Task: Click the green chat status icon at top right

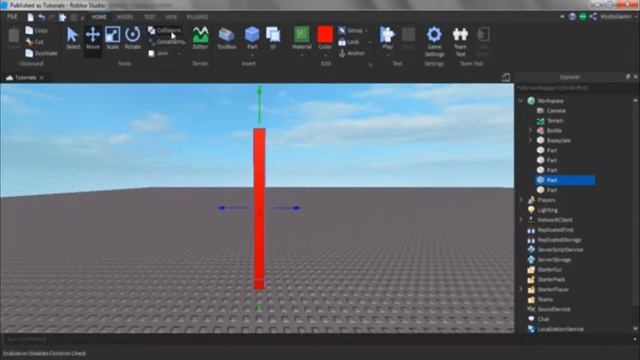Action: 583,16
